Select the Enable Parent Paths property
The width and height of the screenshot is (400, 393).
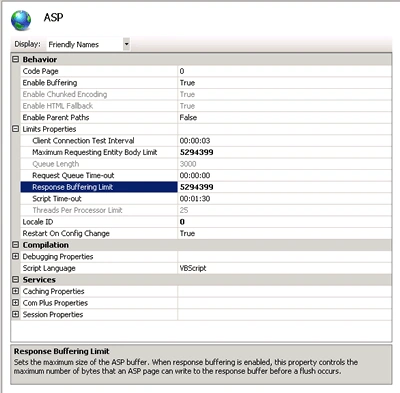click(x=56, y=117)
